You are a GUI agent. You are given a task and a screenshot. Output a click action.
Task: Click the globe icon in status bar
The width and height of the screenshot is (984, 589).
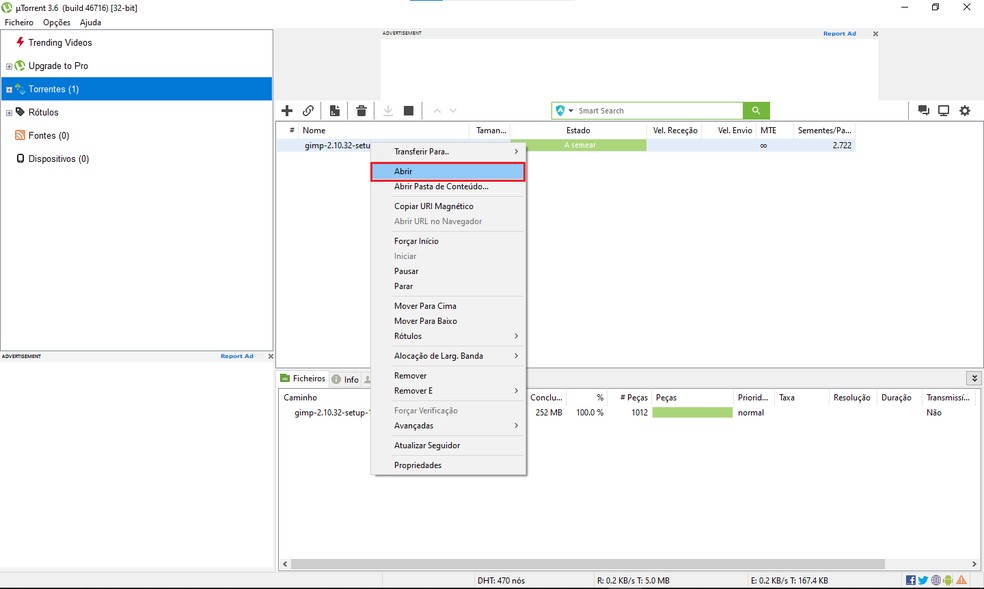coord(936,580)
